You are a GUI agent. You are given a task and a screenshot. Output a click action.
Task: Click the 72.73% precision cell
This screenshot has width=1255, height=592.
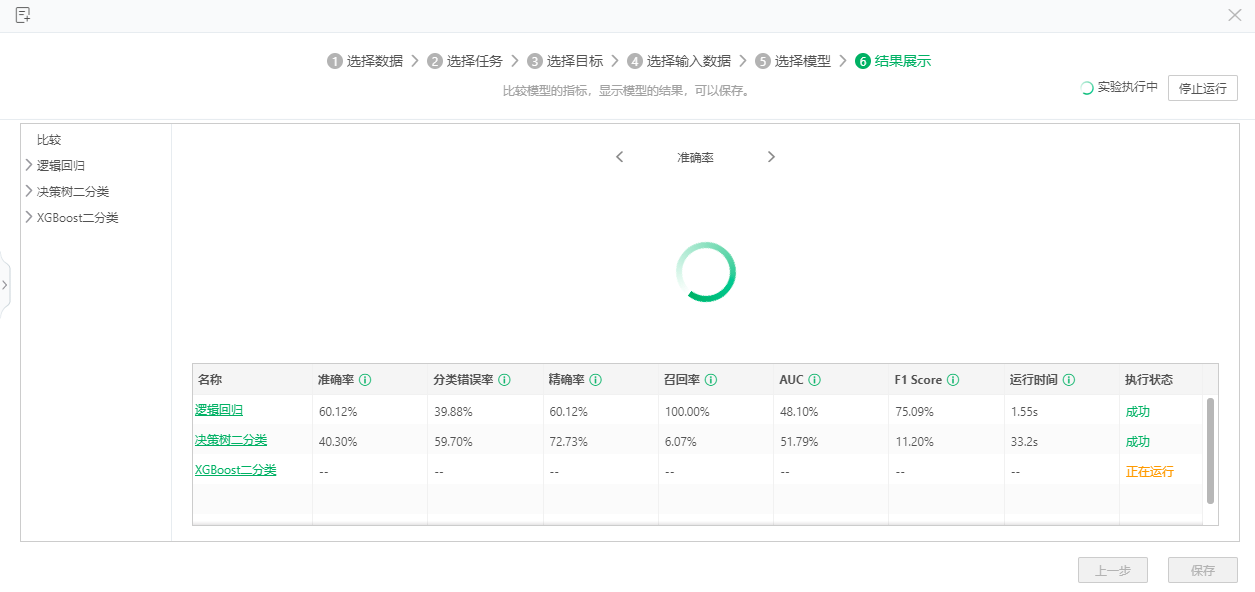pyautogui.click(x=568, y=441)
